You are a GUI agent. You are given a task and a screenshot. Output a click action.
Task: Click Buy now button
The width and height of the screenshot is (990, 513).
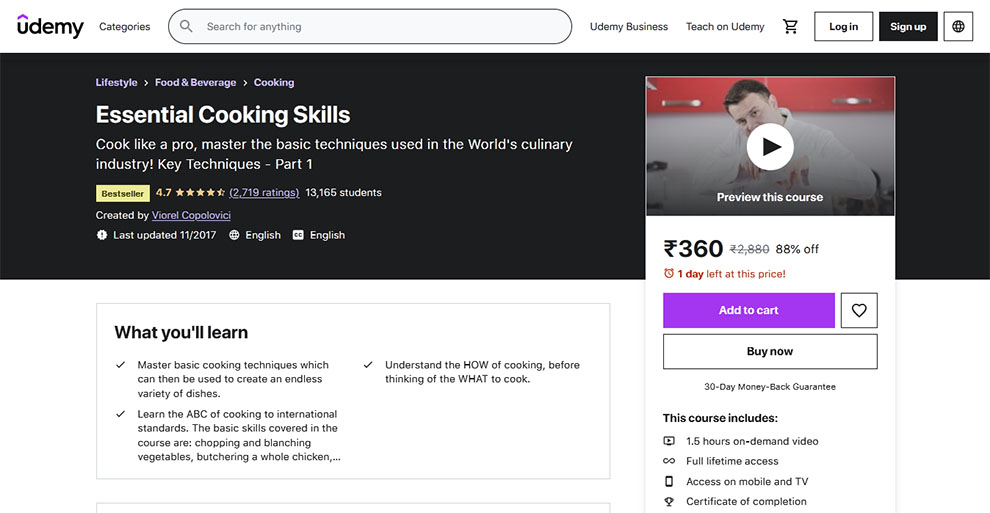click(770, 351)
